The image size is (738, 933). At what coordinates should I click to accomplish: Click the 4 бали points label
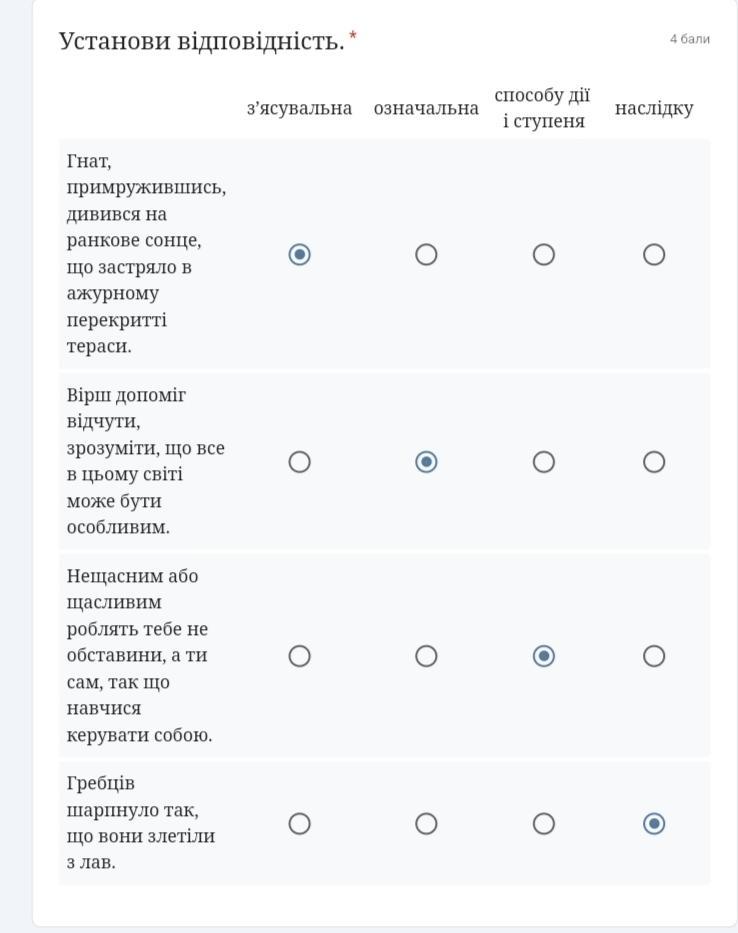(x=689, y=39)
